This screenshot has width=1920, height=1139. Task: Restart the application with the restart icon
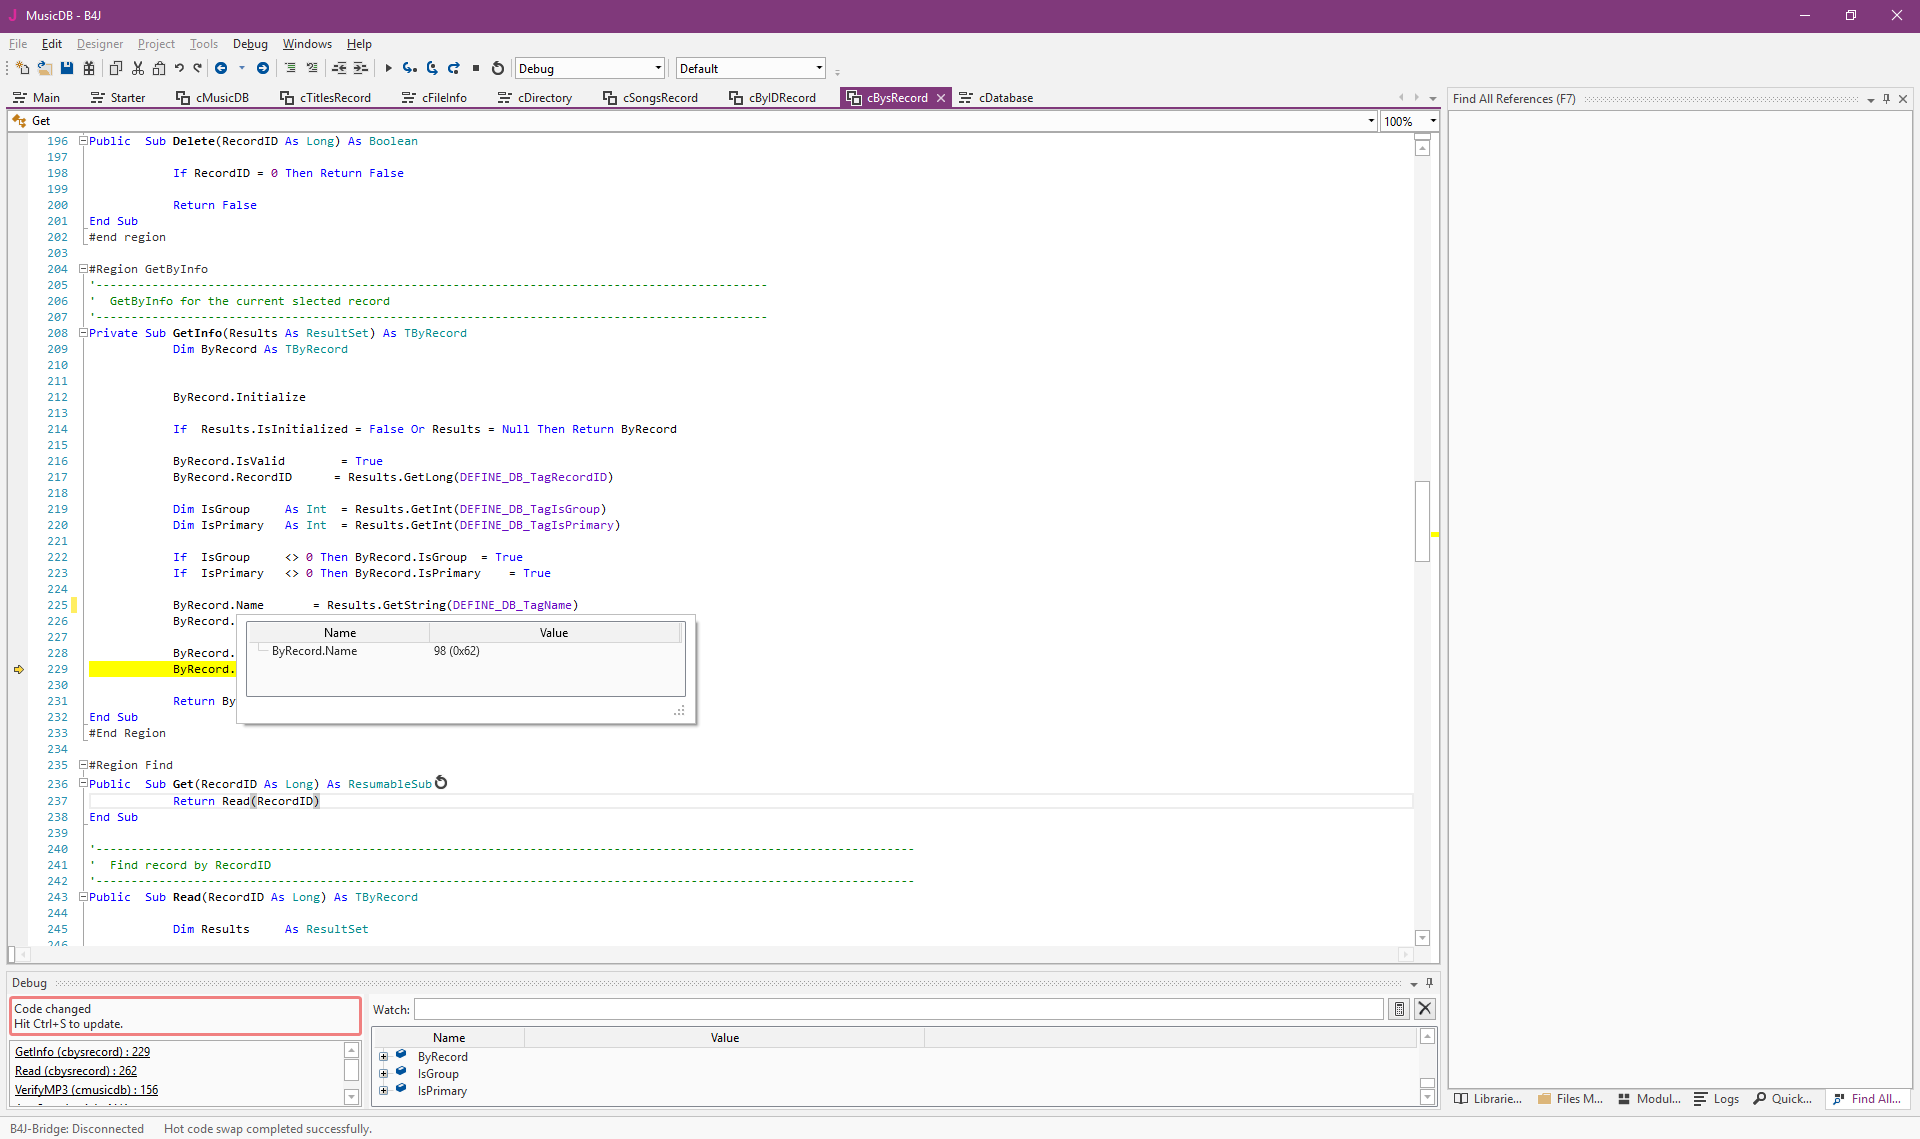click(497, 68)
